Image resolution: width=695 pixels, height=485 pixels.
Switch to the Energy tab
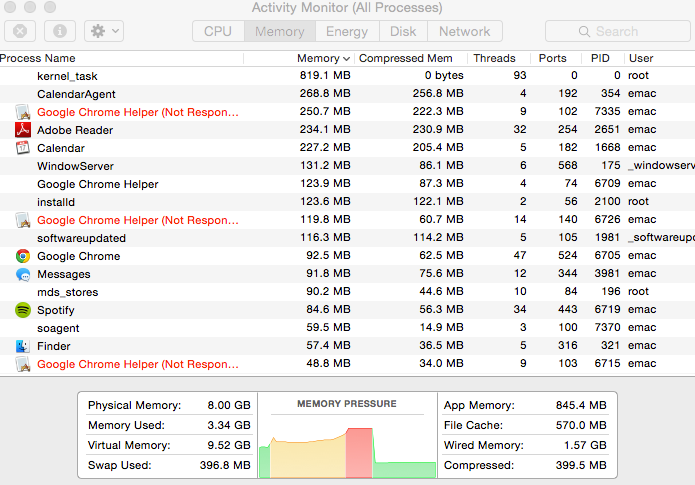(347, 31)
